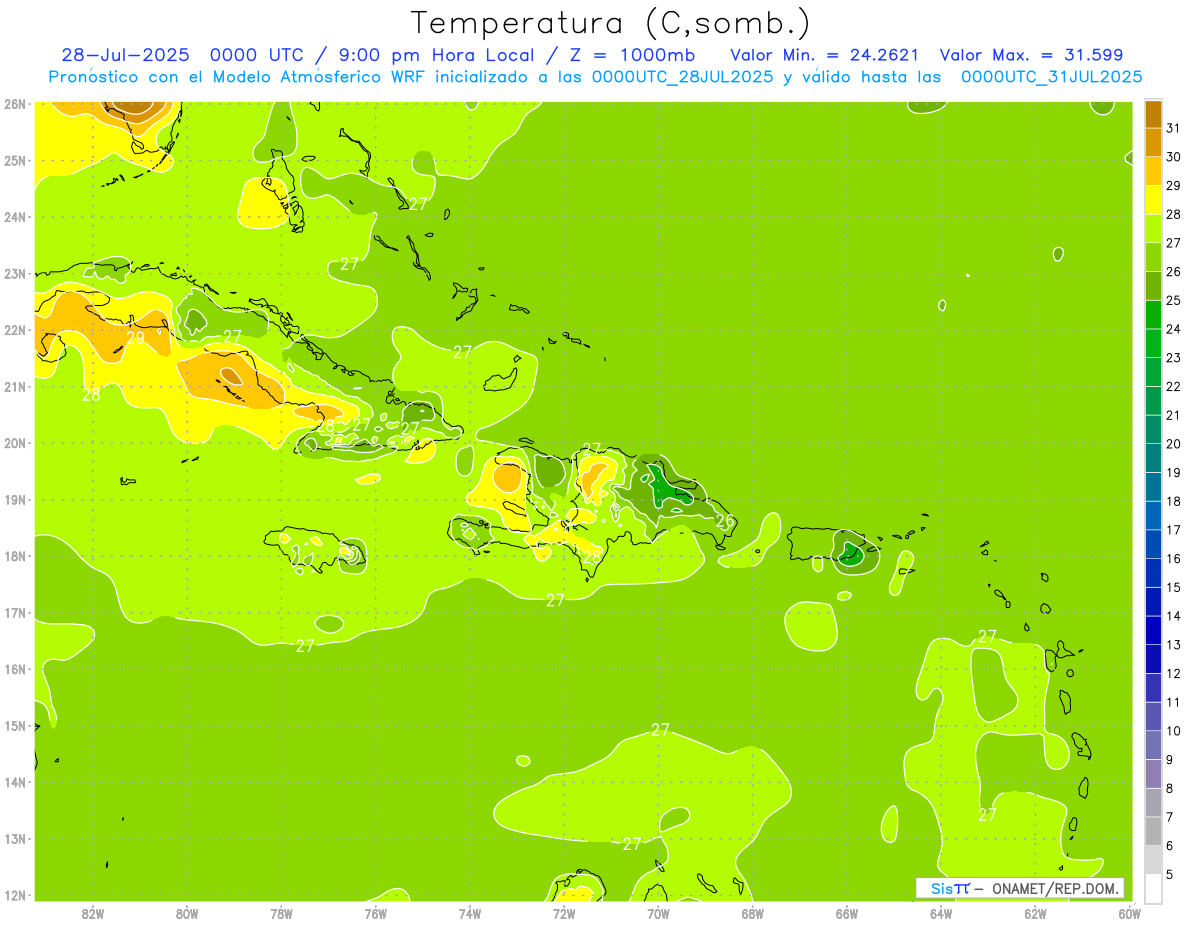Click the lime swatch between 27 and 28
The height and width of the screenshot is (927, 1200).
coord(1153,229)
